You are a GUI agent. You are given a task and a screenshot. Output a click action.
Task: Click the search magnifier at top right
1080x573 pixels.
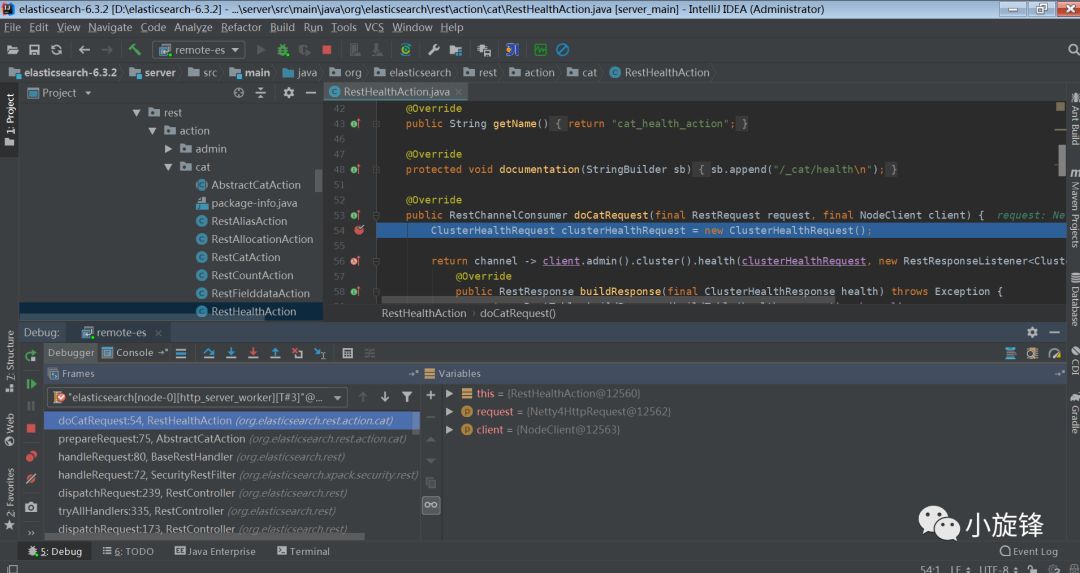point(1072,50)
